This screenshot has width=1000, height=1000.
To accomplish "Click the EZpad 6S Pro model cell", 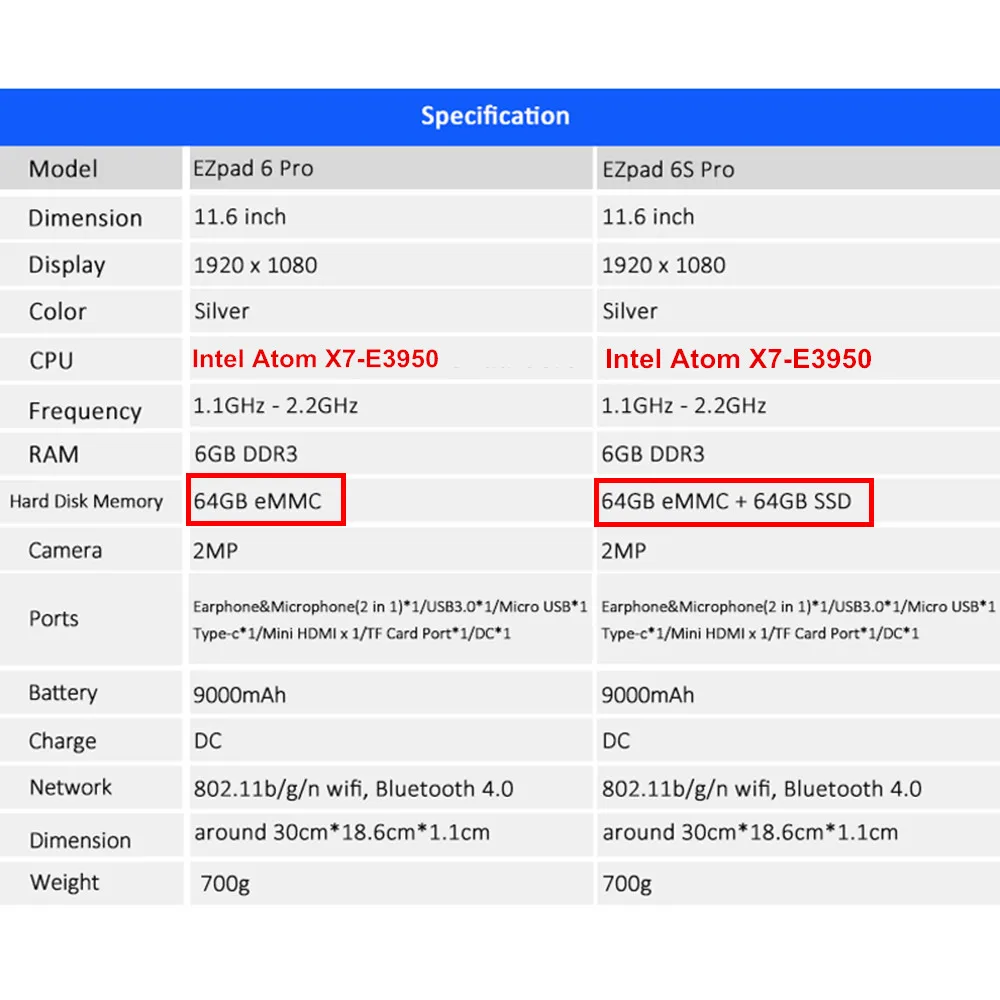I will pyautogui.click(x=668, y=170).
